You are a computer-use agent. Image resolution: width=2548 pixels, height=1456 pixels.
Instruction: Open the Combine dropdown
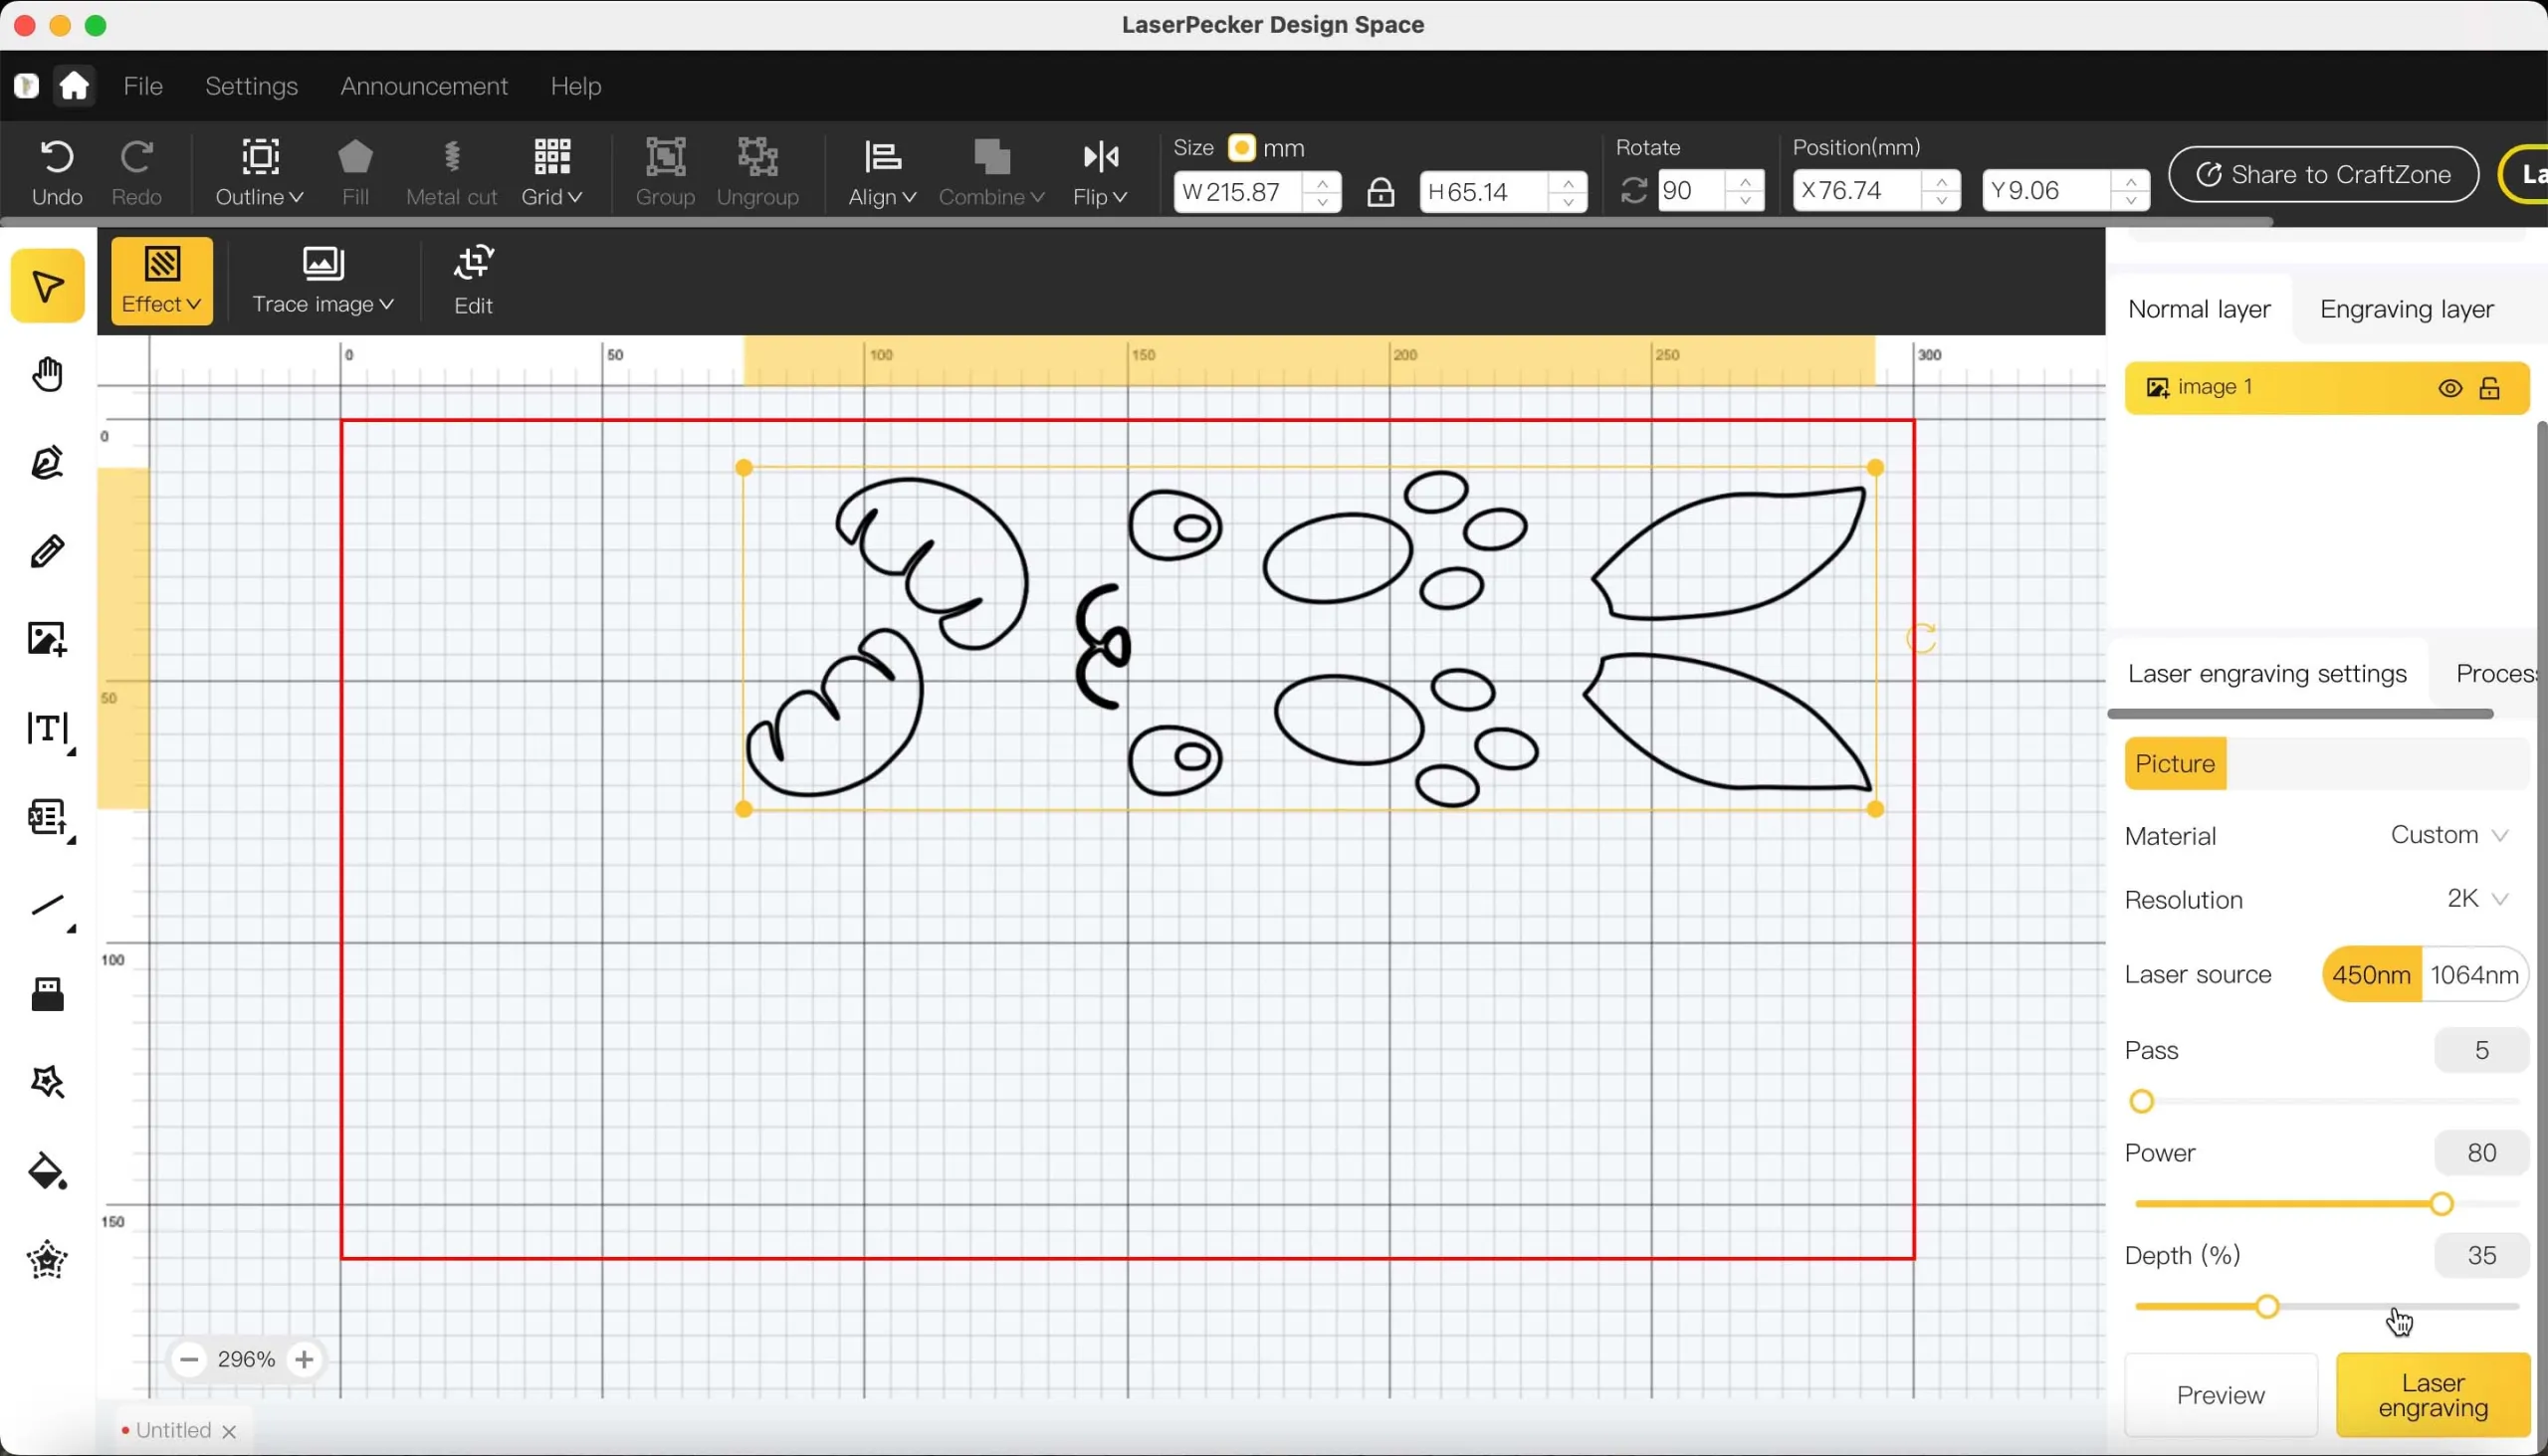coord(992,172)
